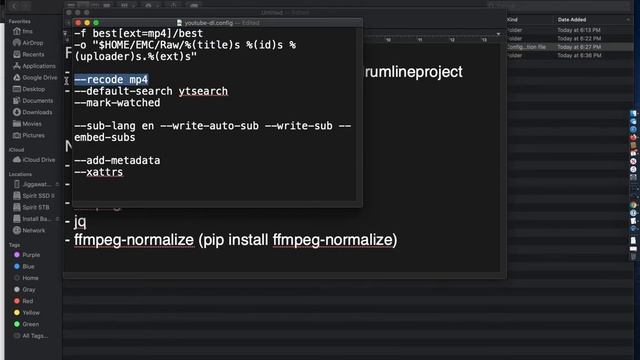The image size is (640, 360).
Task: Select the row added Today at 6:13 PM
Action: (569, 30)
